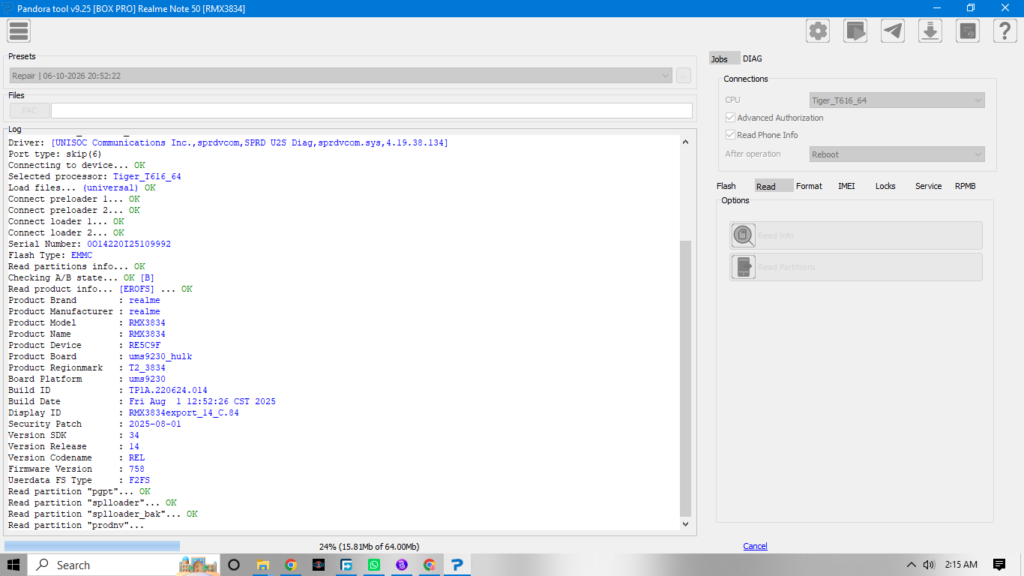Click the log vertical scrollbar thumb

[685, 379]
